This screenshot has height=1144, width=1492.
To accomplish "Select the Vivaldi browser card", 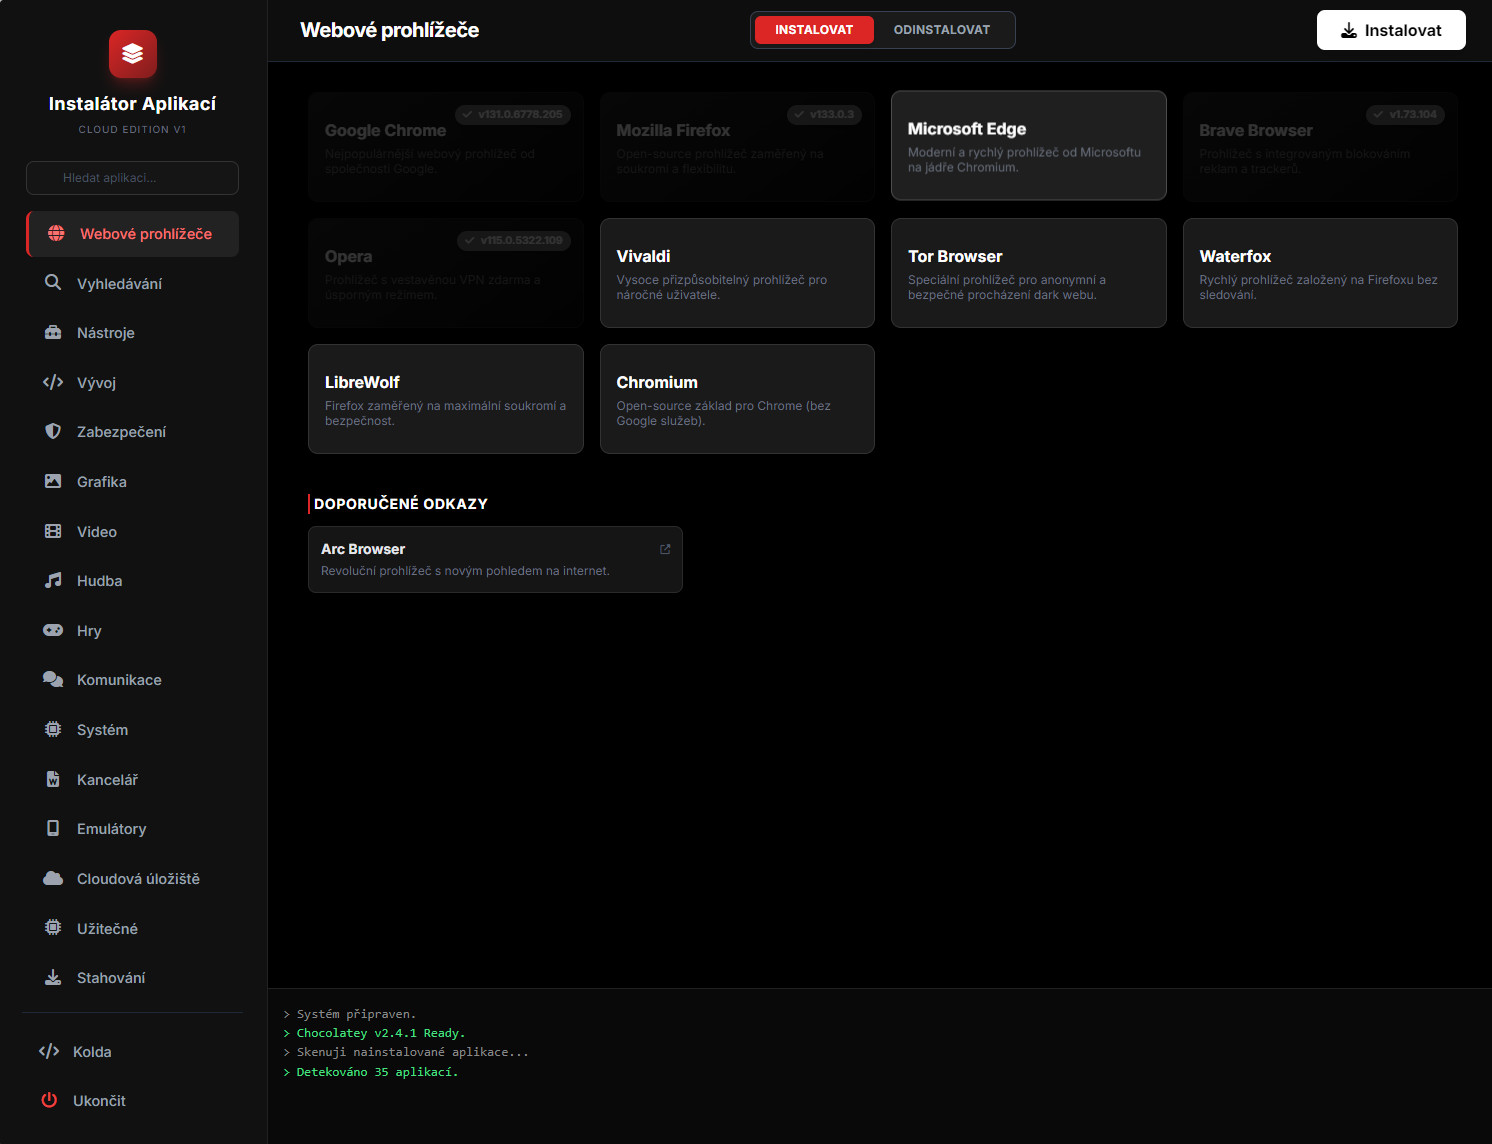I will (737, 273).
